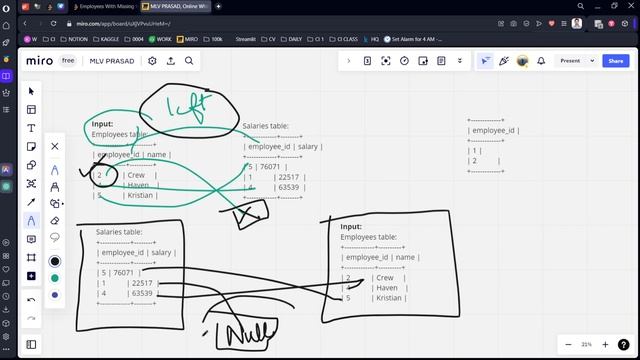The width and height of the screenshot is (640, 360).
Task: Click the address bar URL
Action: (123, 24)
